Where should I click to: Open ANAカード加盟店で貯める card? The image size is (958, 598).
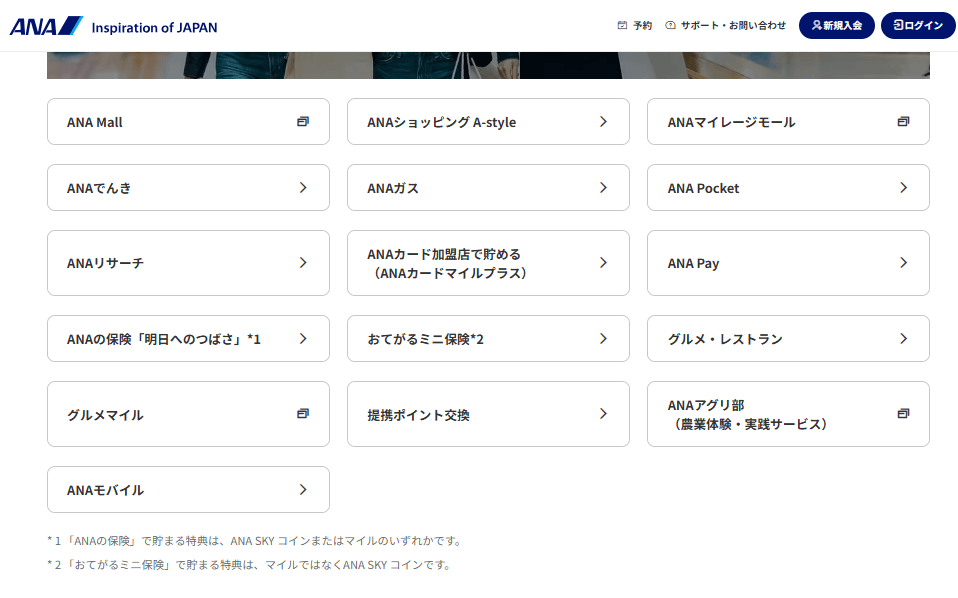pyautogui.click(x=488, y=263)
